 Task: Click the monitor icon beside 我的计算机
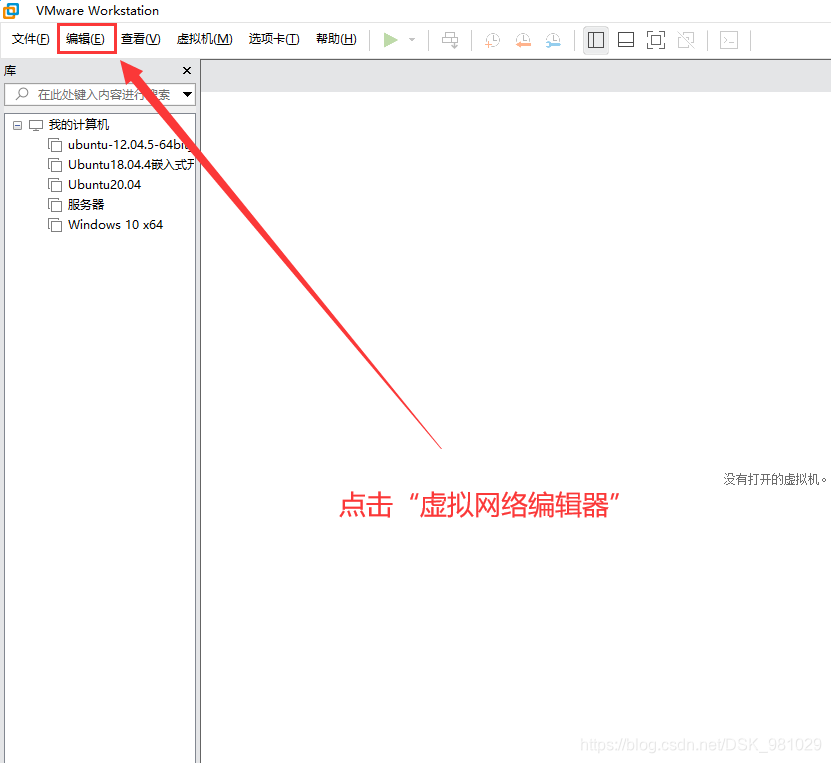[36, 125]
